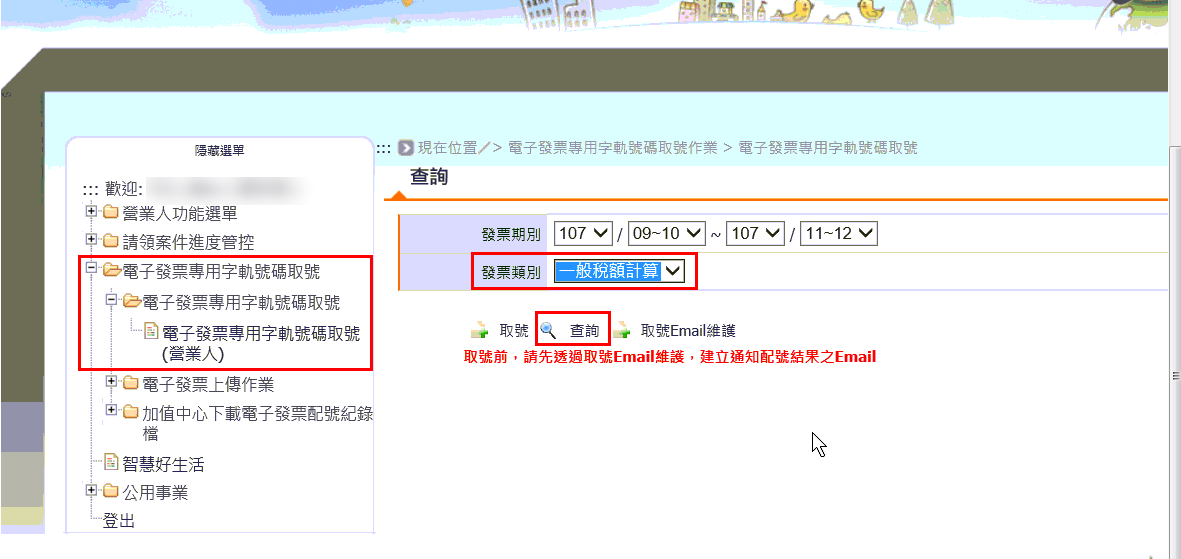
Task: Open the end year 107 dropdown
Action: point(755,234)
